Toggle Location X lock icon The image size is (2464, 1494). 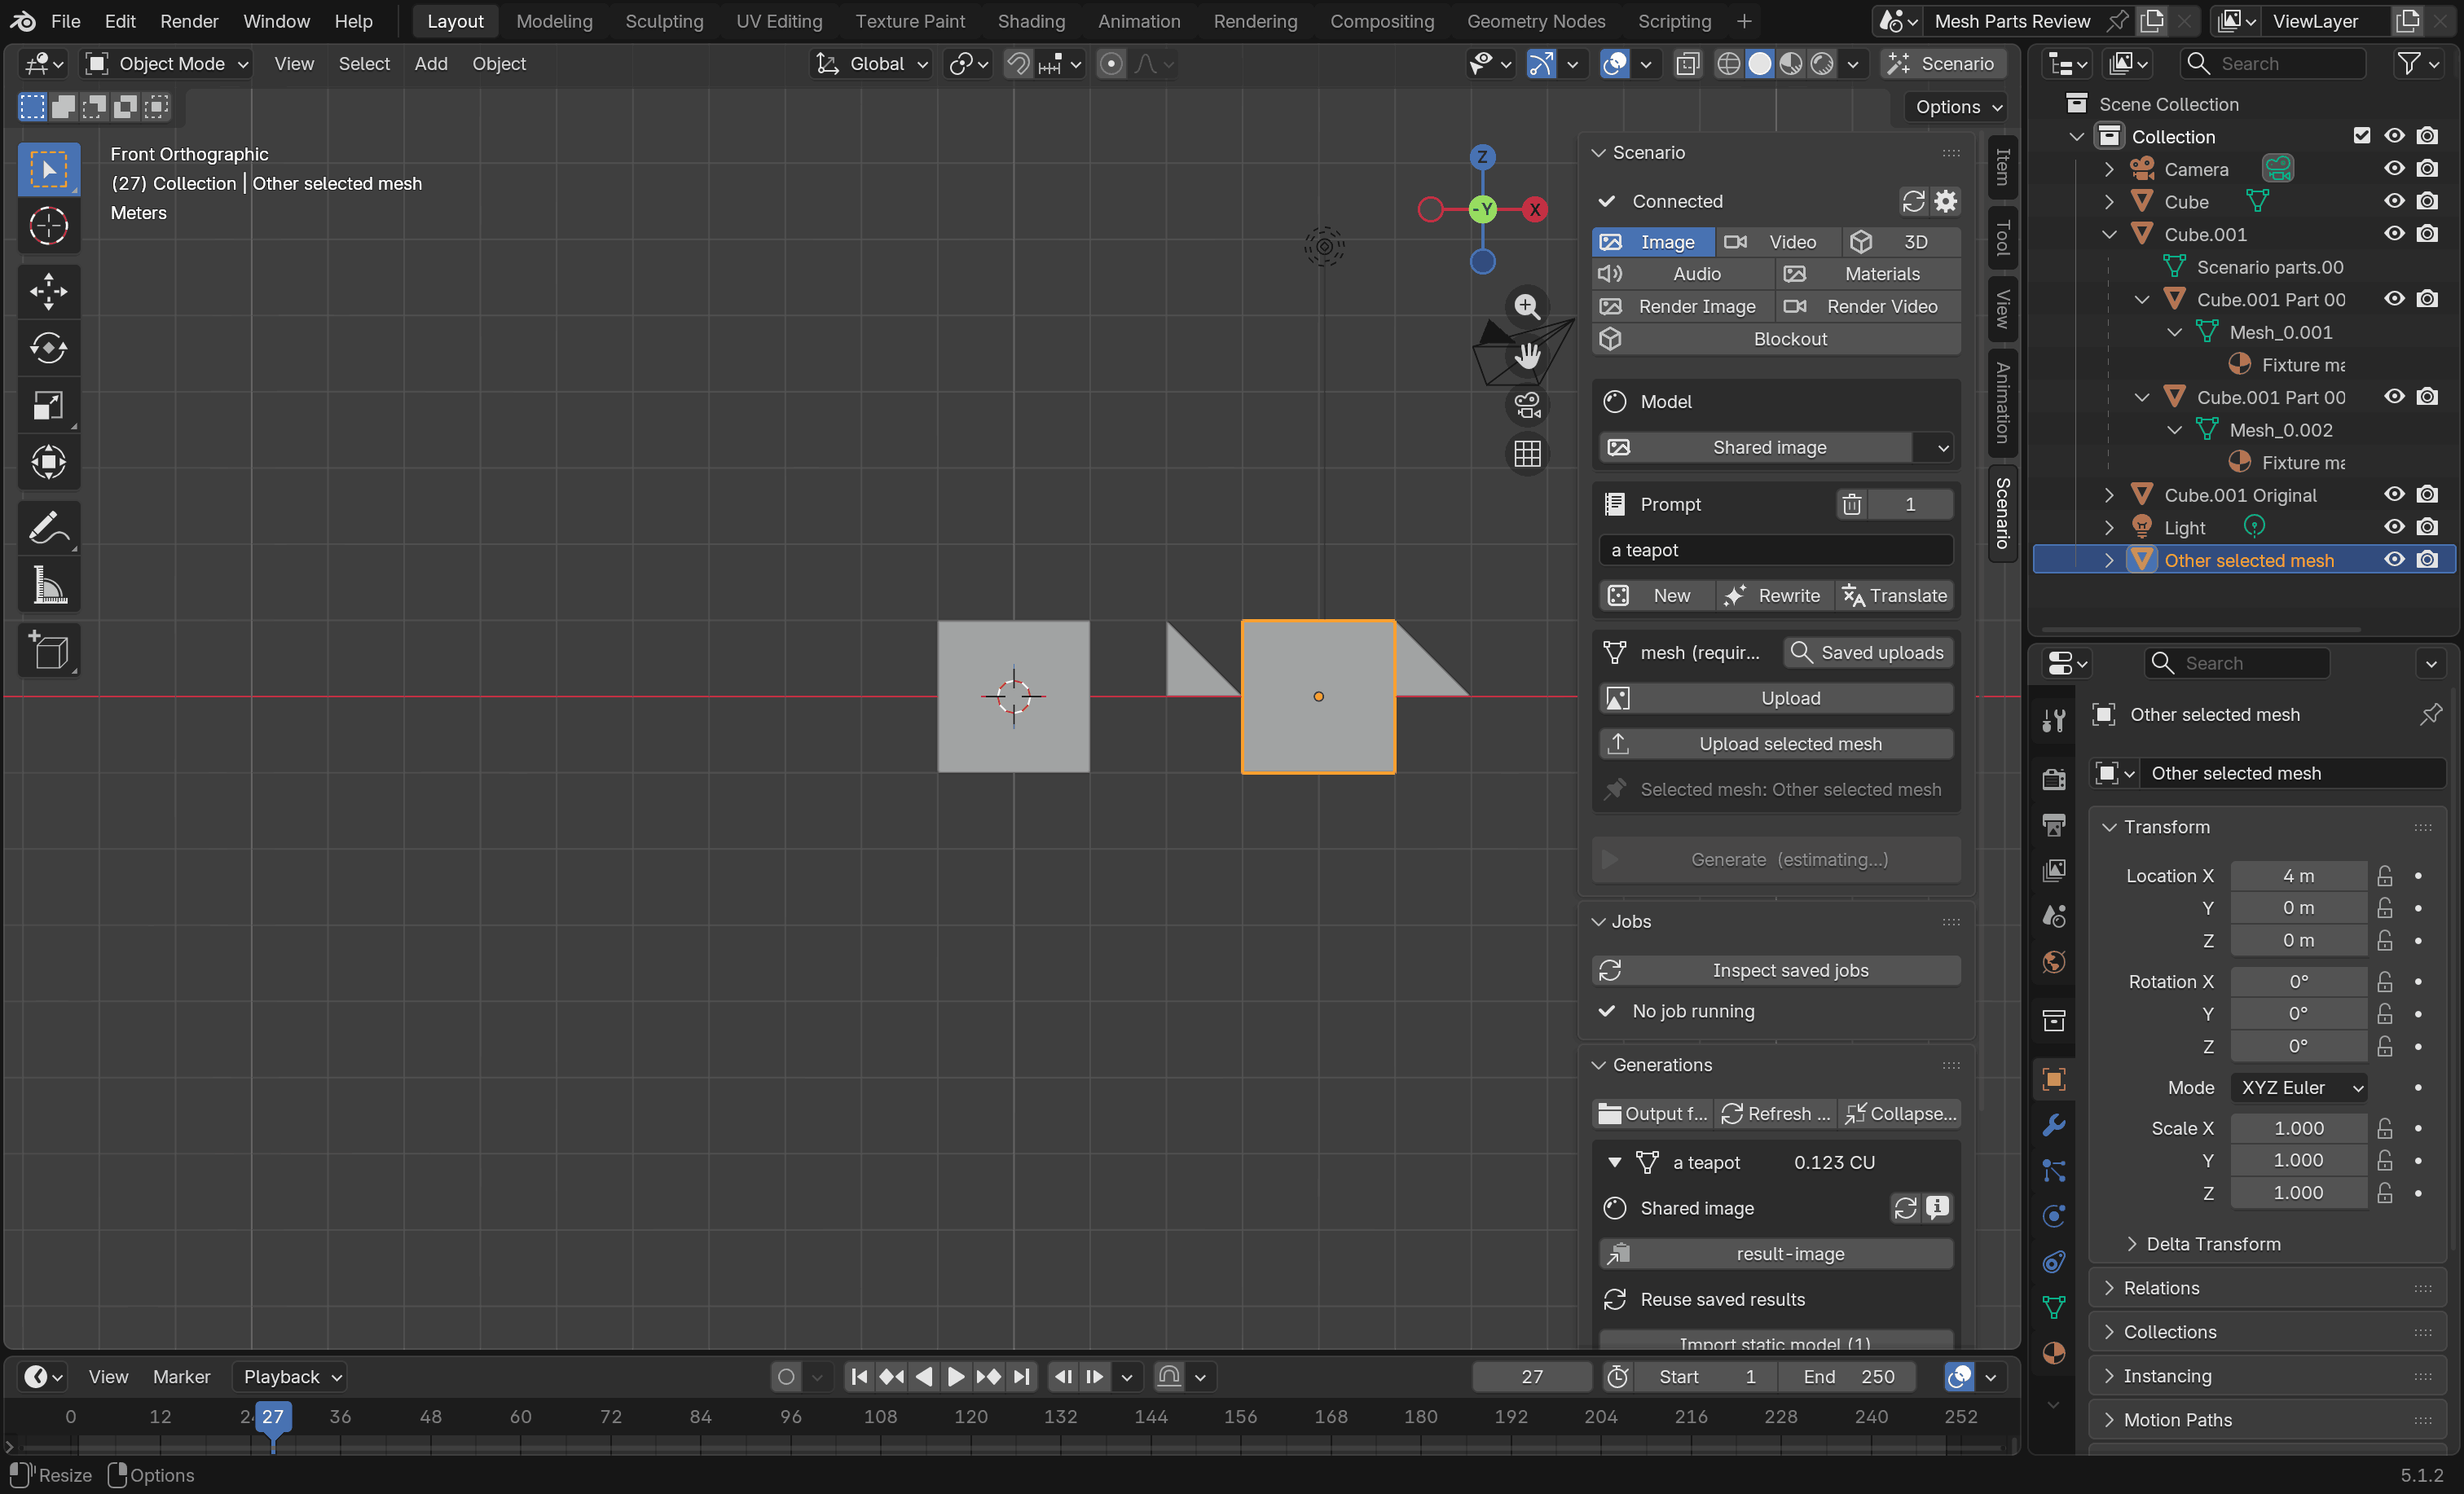(2385, 875)
